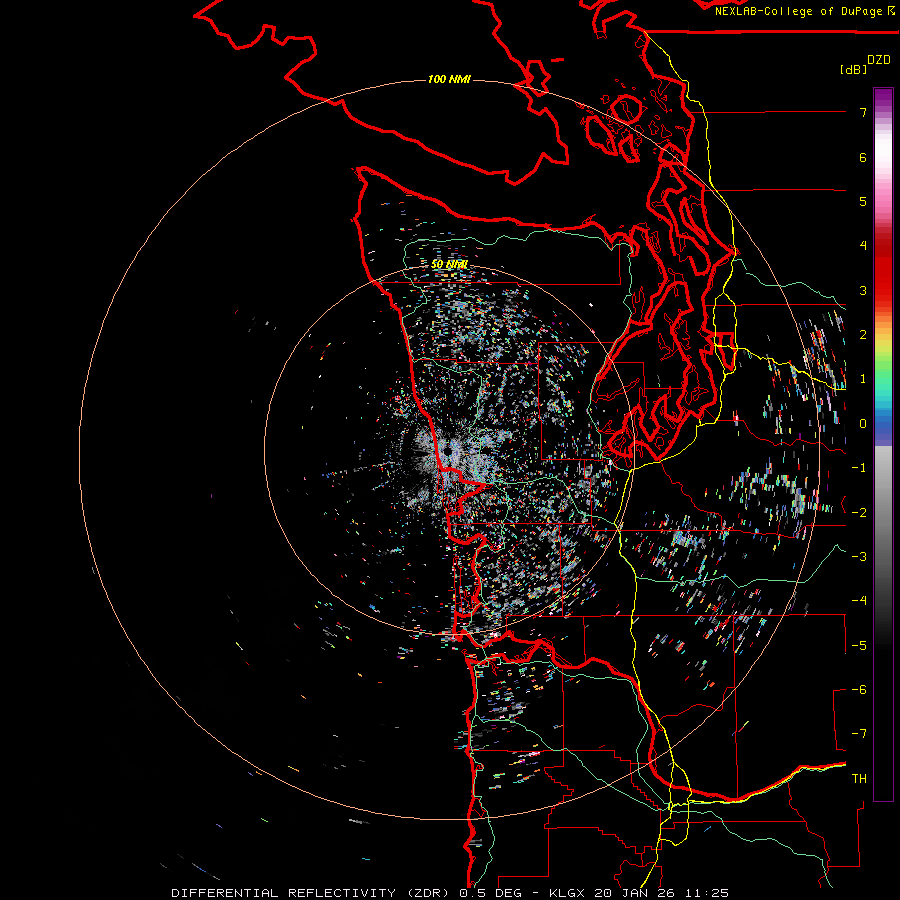The height and width of the screenshot is (900, 900).
Task: Click the 6 value on color scale
Action: coord(863,157)
